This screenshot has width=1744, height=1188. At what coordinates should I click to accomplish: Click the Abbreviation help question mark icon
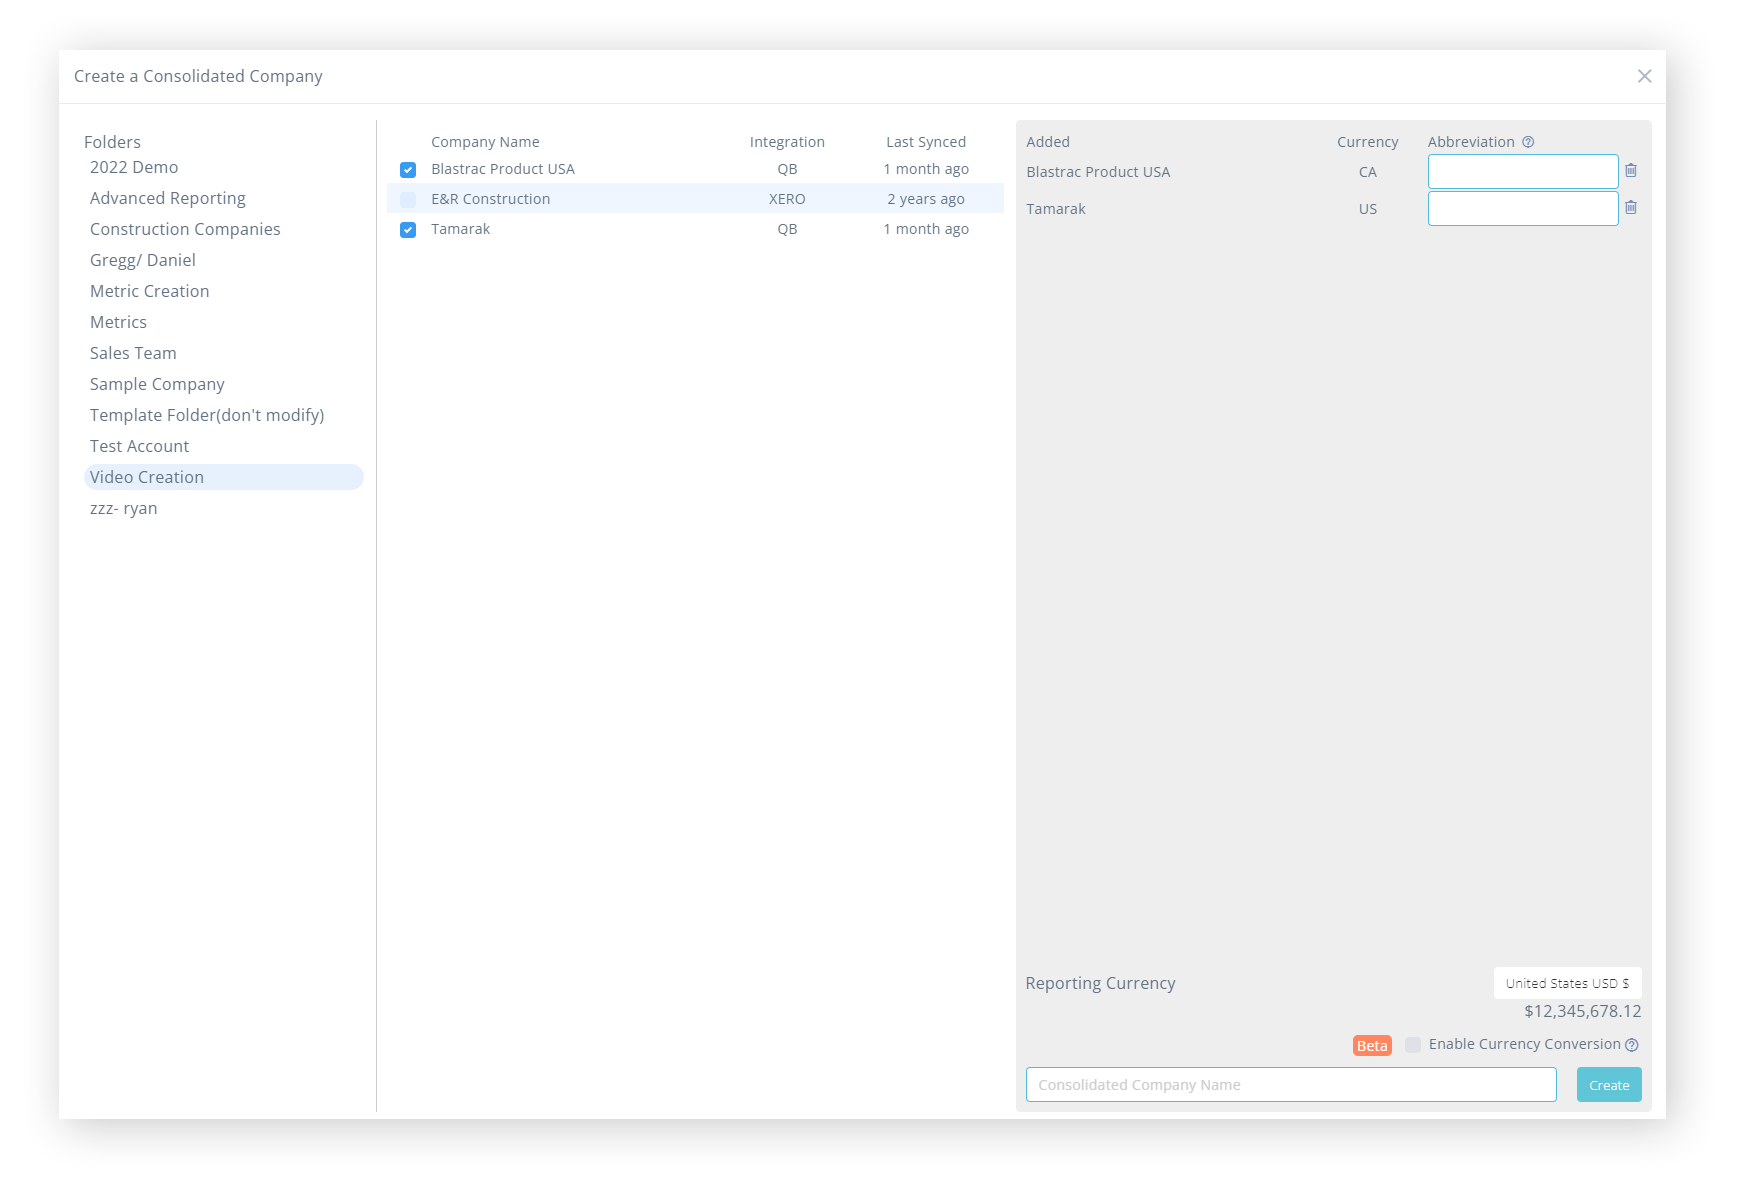[x=1528, y=142]
